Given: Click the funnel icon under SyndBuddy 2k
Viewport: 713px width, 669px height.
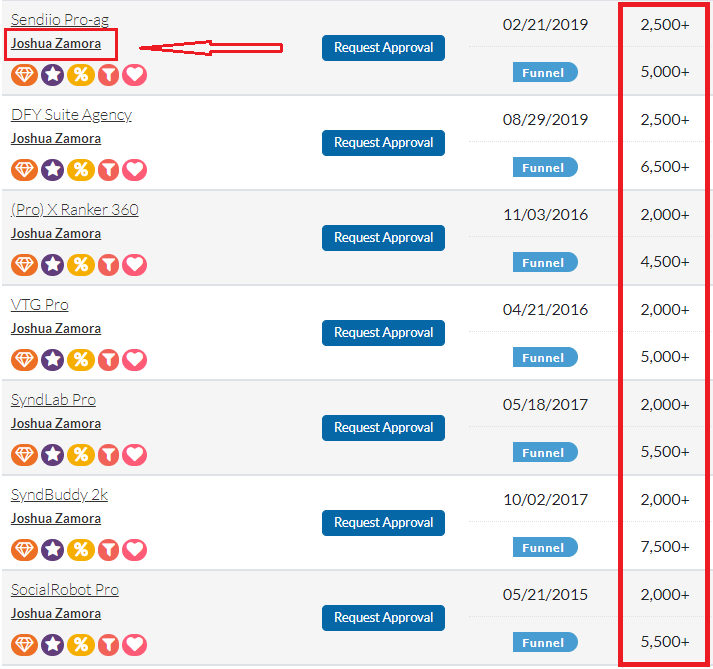Looking at the screenshot, I should 108,550.
